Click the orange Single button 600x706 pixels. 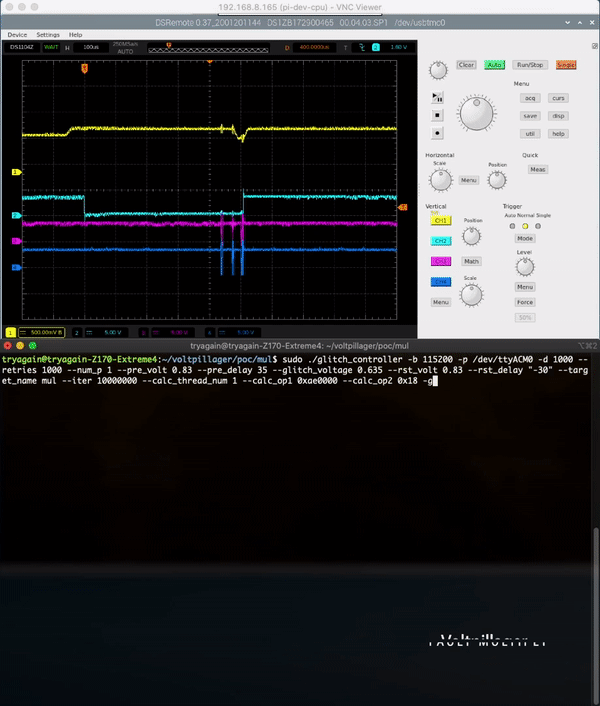pyautogui.click(x=566, y=65)
